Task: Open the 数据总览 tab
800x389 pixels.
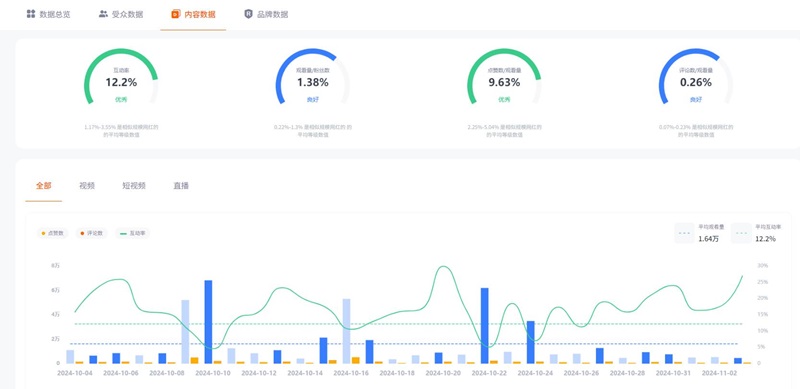Action: 48,14
